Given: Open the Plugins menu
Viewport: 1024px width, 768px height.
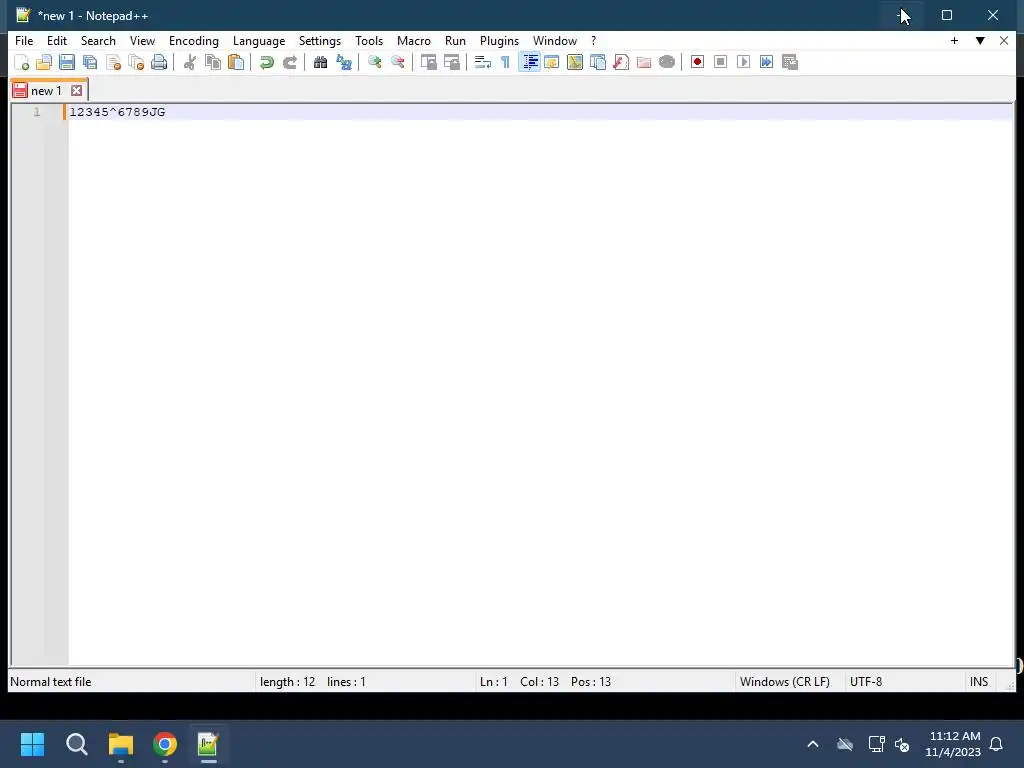Looking at the screenshot, I should pyautogui.click(x=499, y=40).
